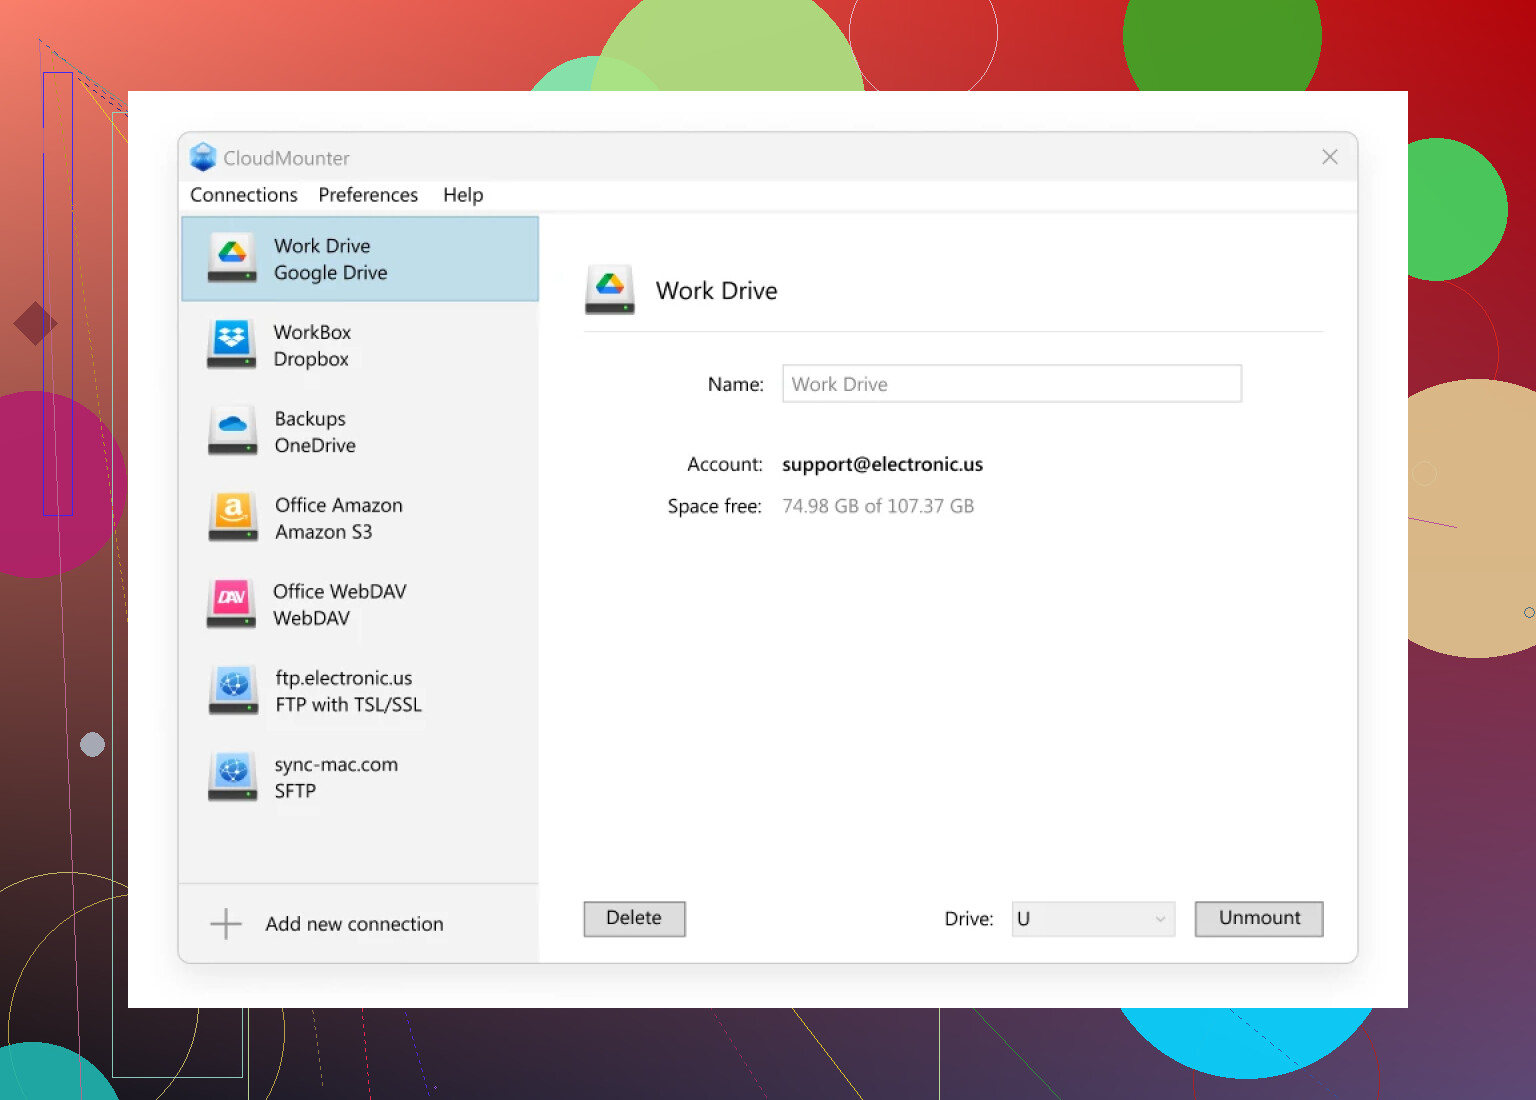Viewport: 1536px width, 1100px height.
Task: Select the Amazon S3 drive icon
Action: [x=232, y=517]
